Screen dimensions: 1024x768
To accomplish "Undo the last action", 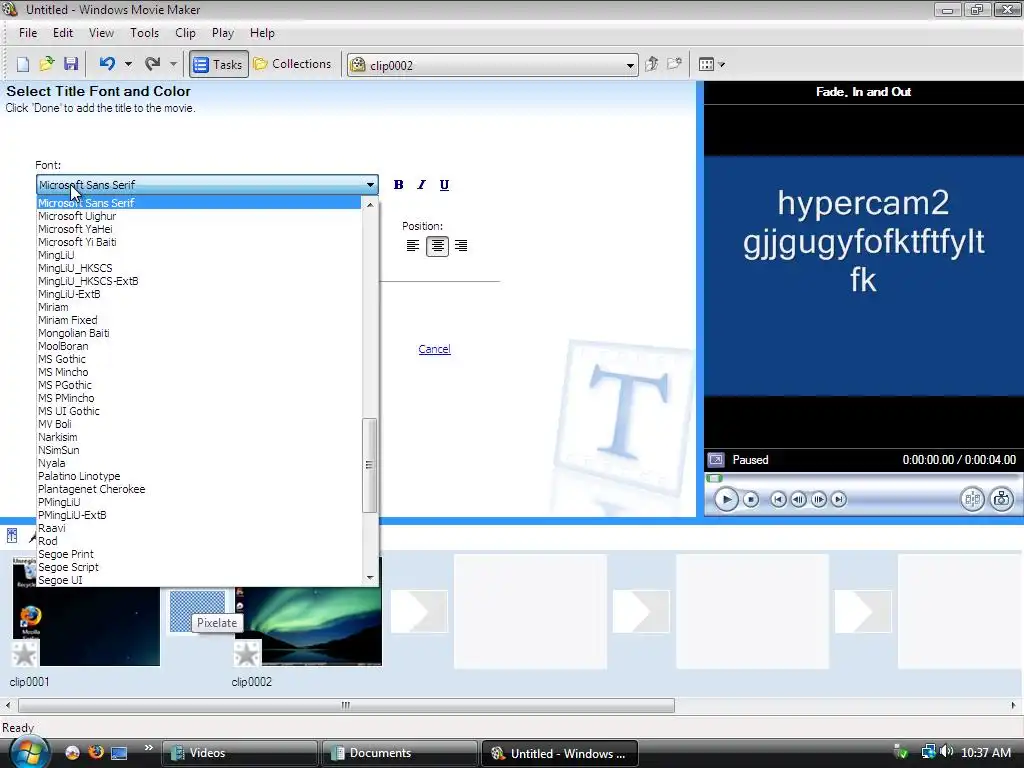I will [107, 64].
